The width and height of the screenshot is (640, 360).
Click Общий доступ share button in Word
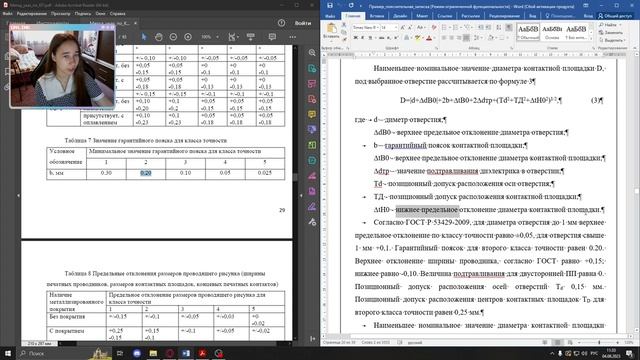point(615,16)
